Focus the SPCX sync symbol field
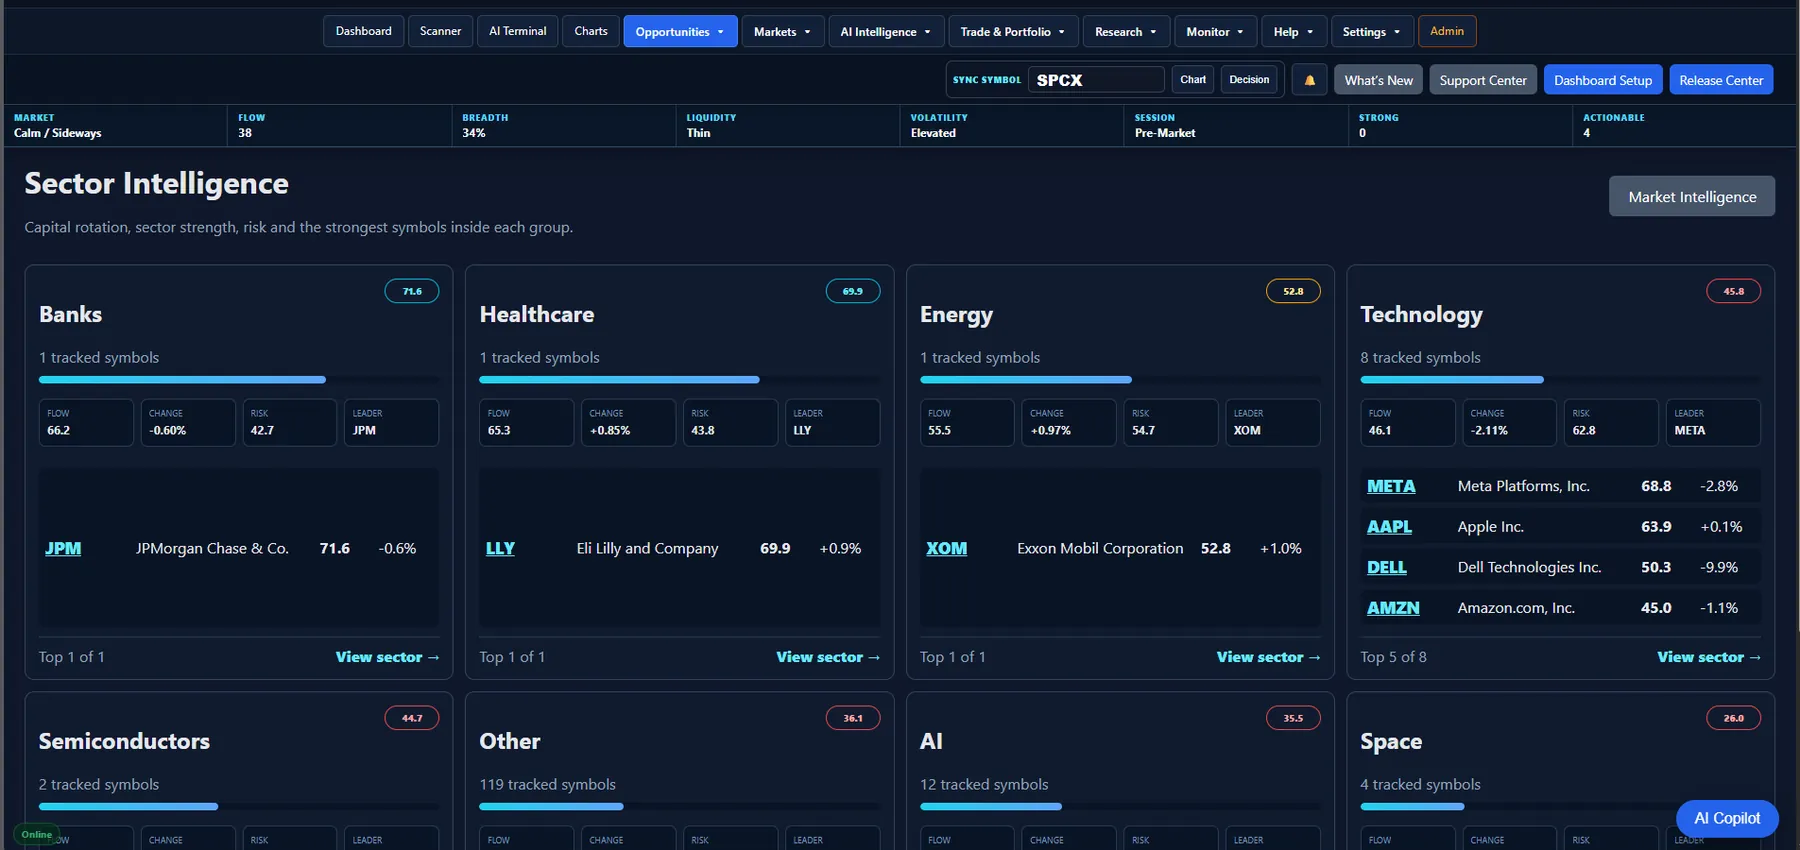The width and height of the screenshot is (1800, 850). 1096,80
